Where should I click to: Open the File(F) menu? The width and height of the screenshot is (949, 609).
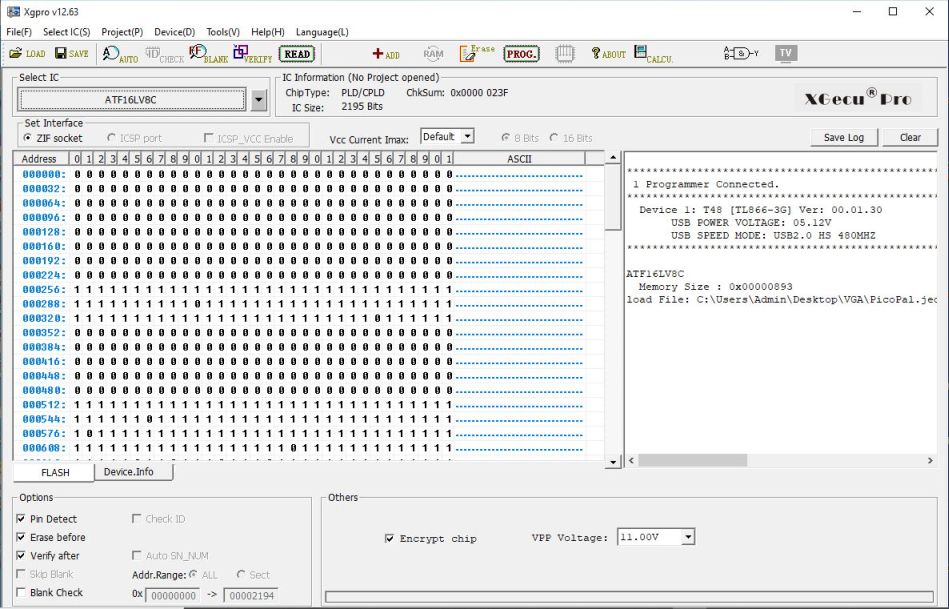point(19,32)
